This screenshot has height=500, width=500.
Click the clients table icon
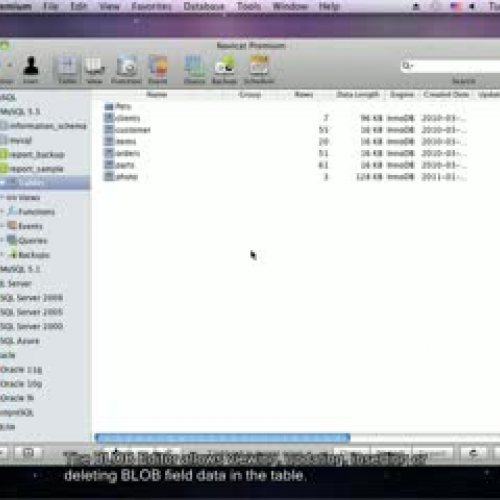(109, 118)
